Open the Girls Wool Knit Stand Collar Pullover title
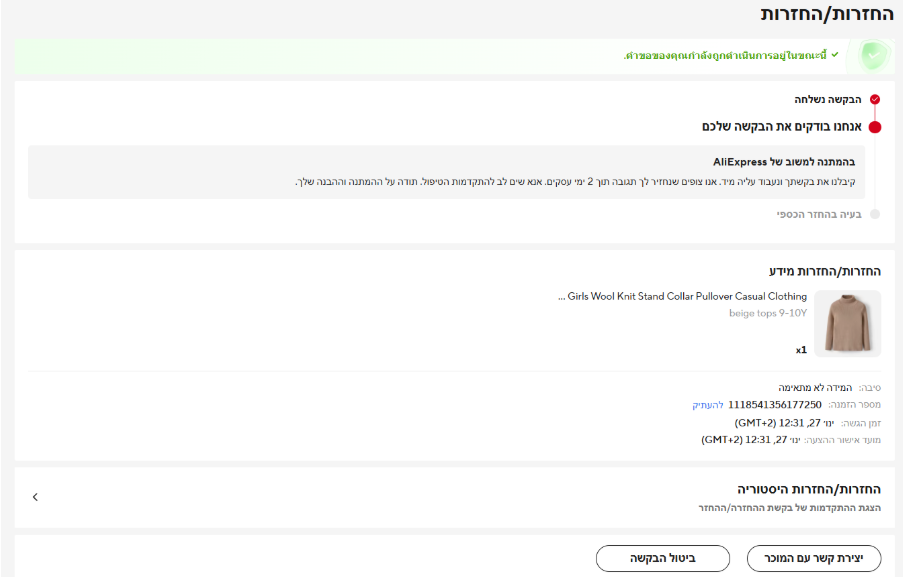The image size is (903, 578). click(682, 297)
